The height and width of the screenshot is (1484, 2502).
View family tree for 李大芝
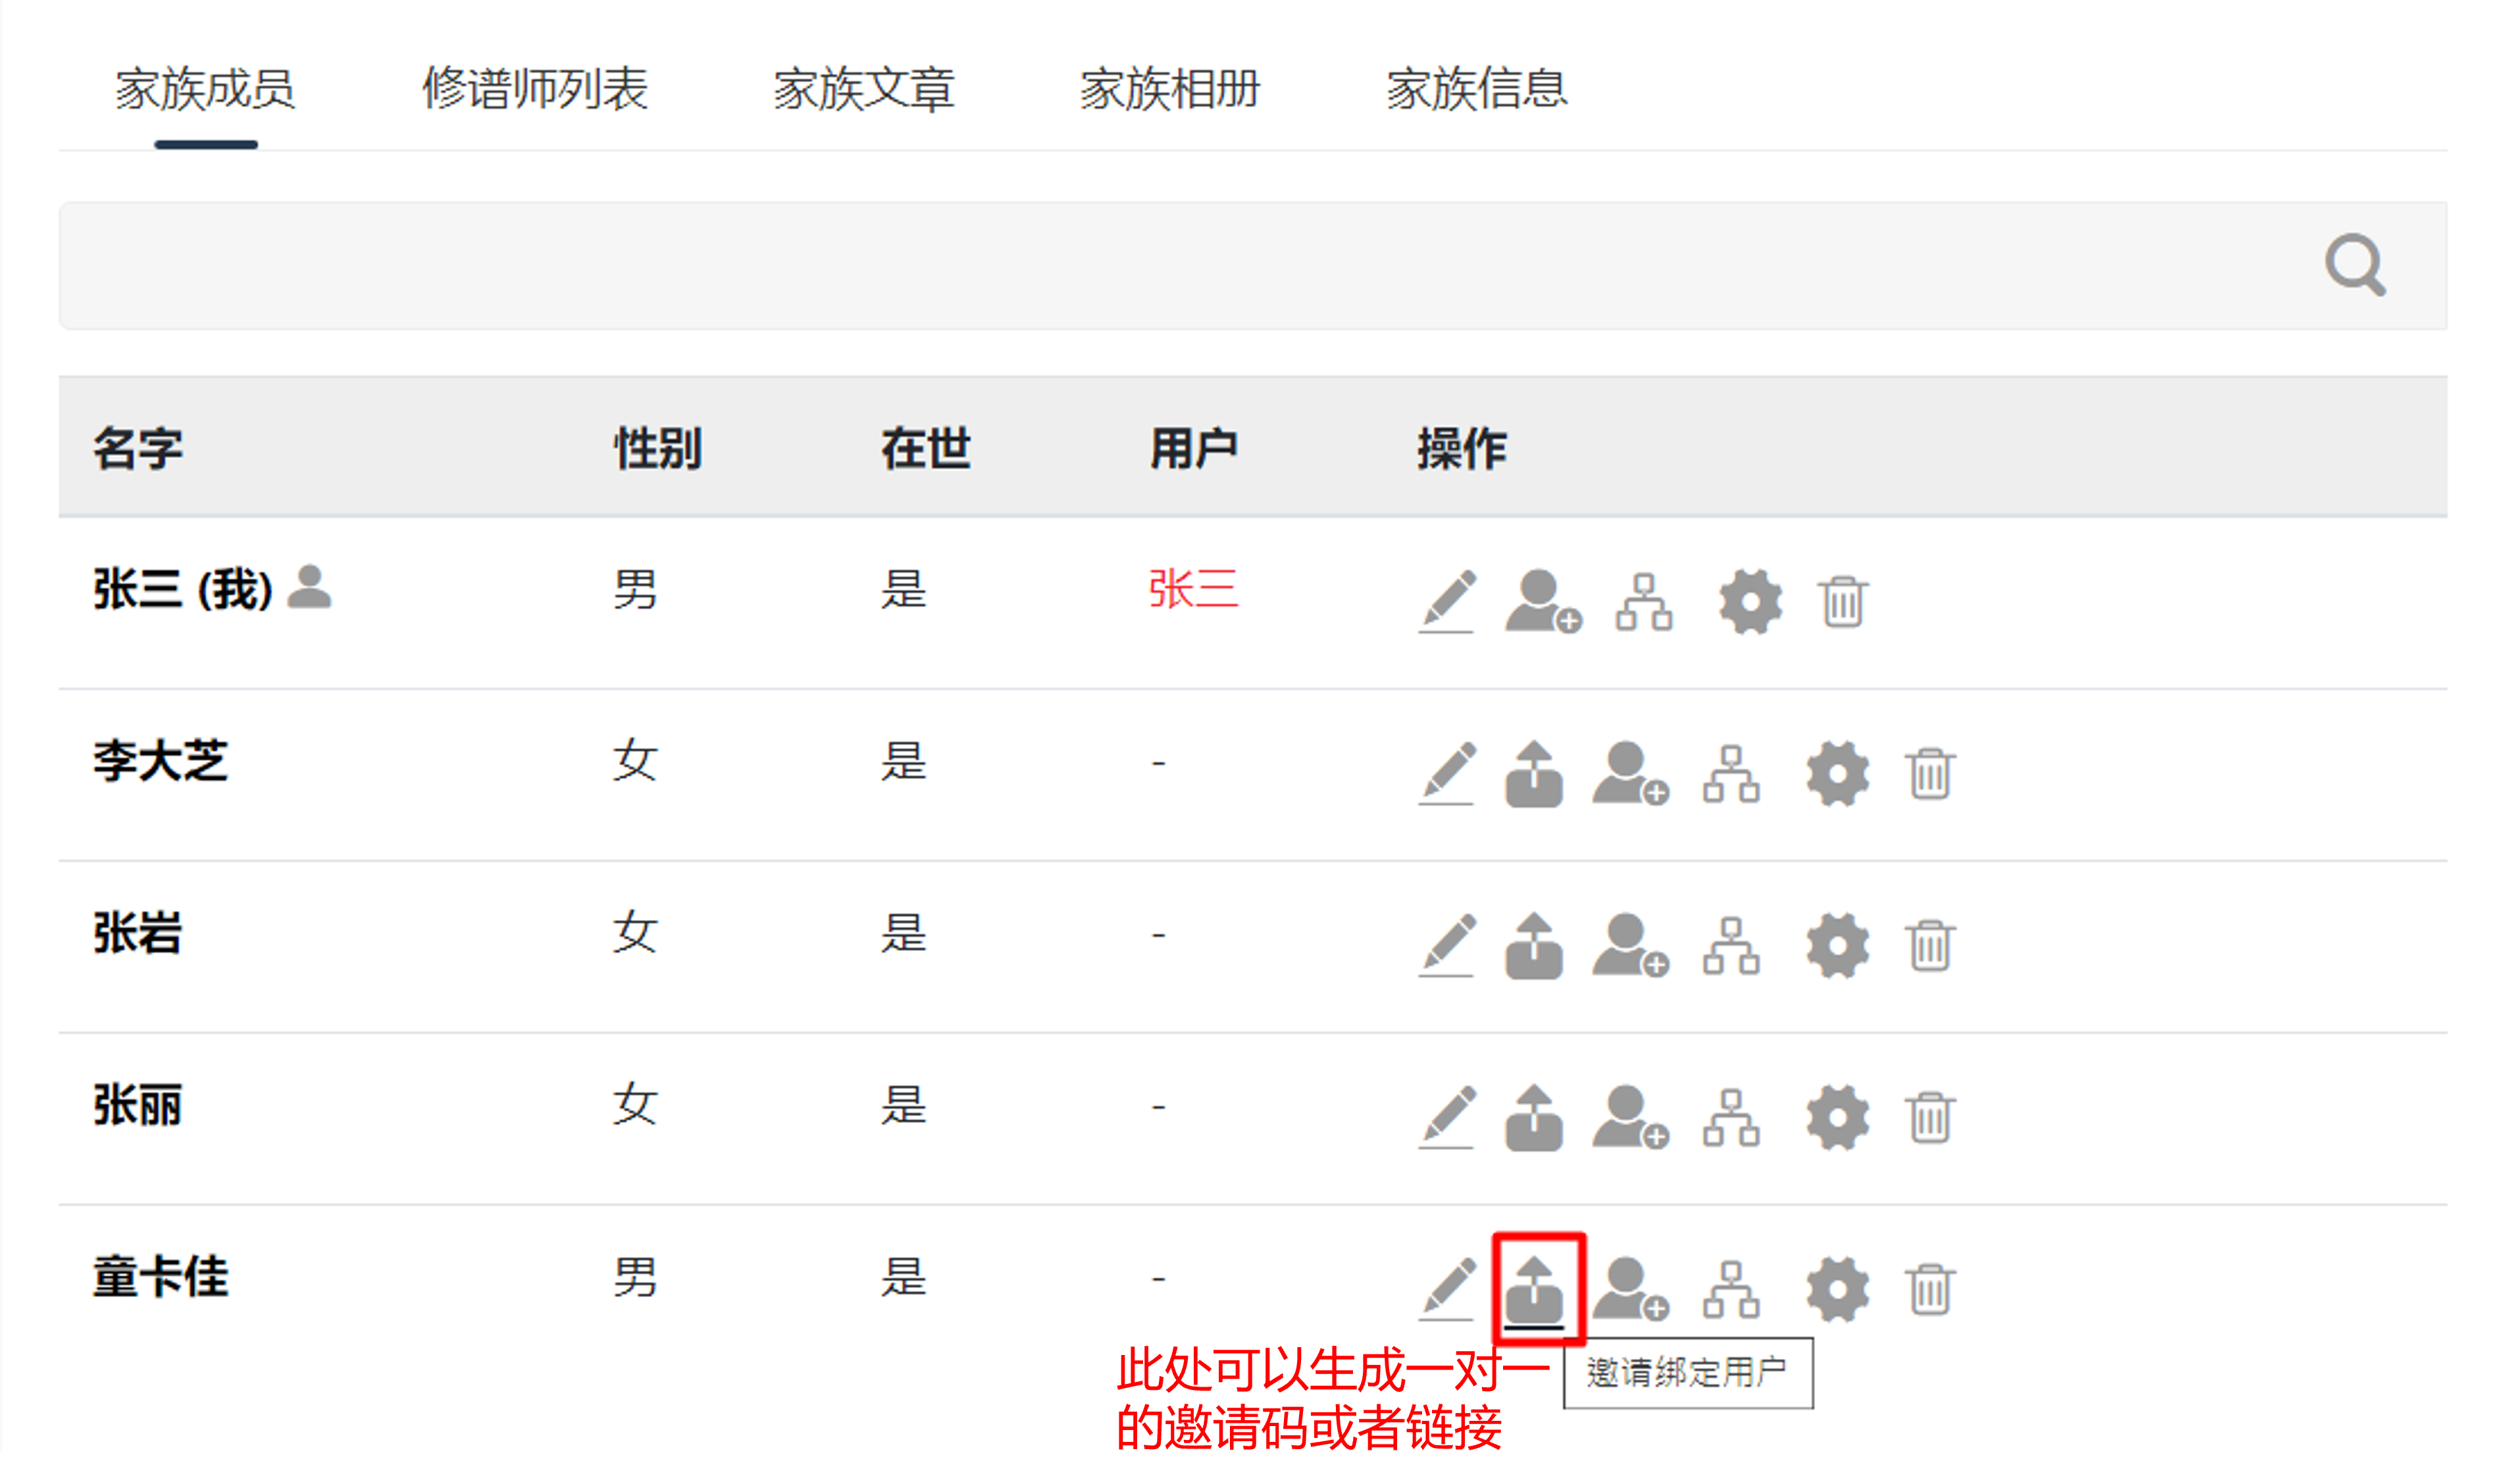point(1731,773)
